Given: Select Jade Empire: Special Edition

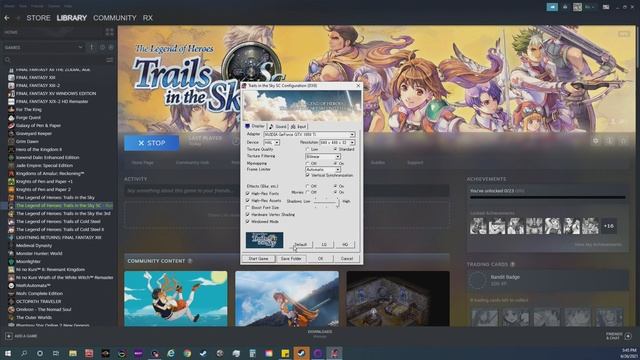Looking at the screenshot, I should point(44,166).
